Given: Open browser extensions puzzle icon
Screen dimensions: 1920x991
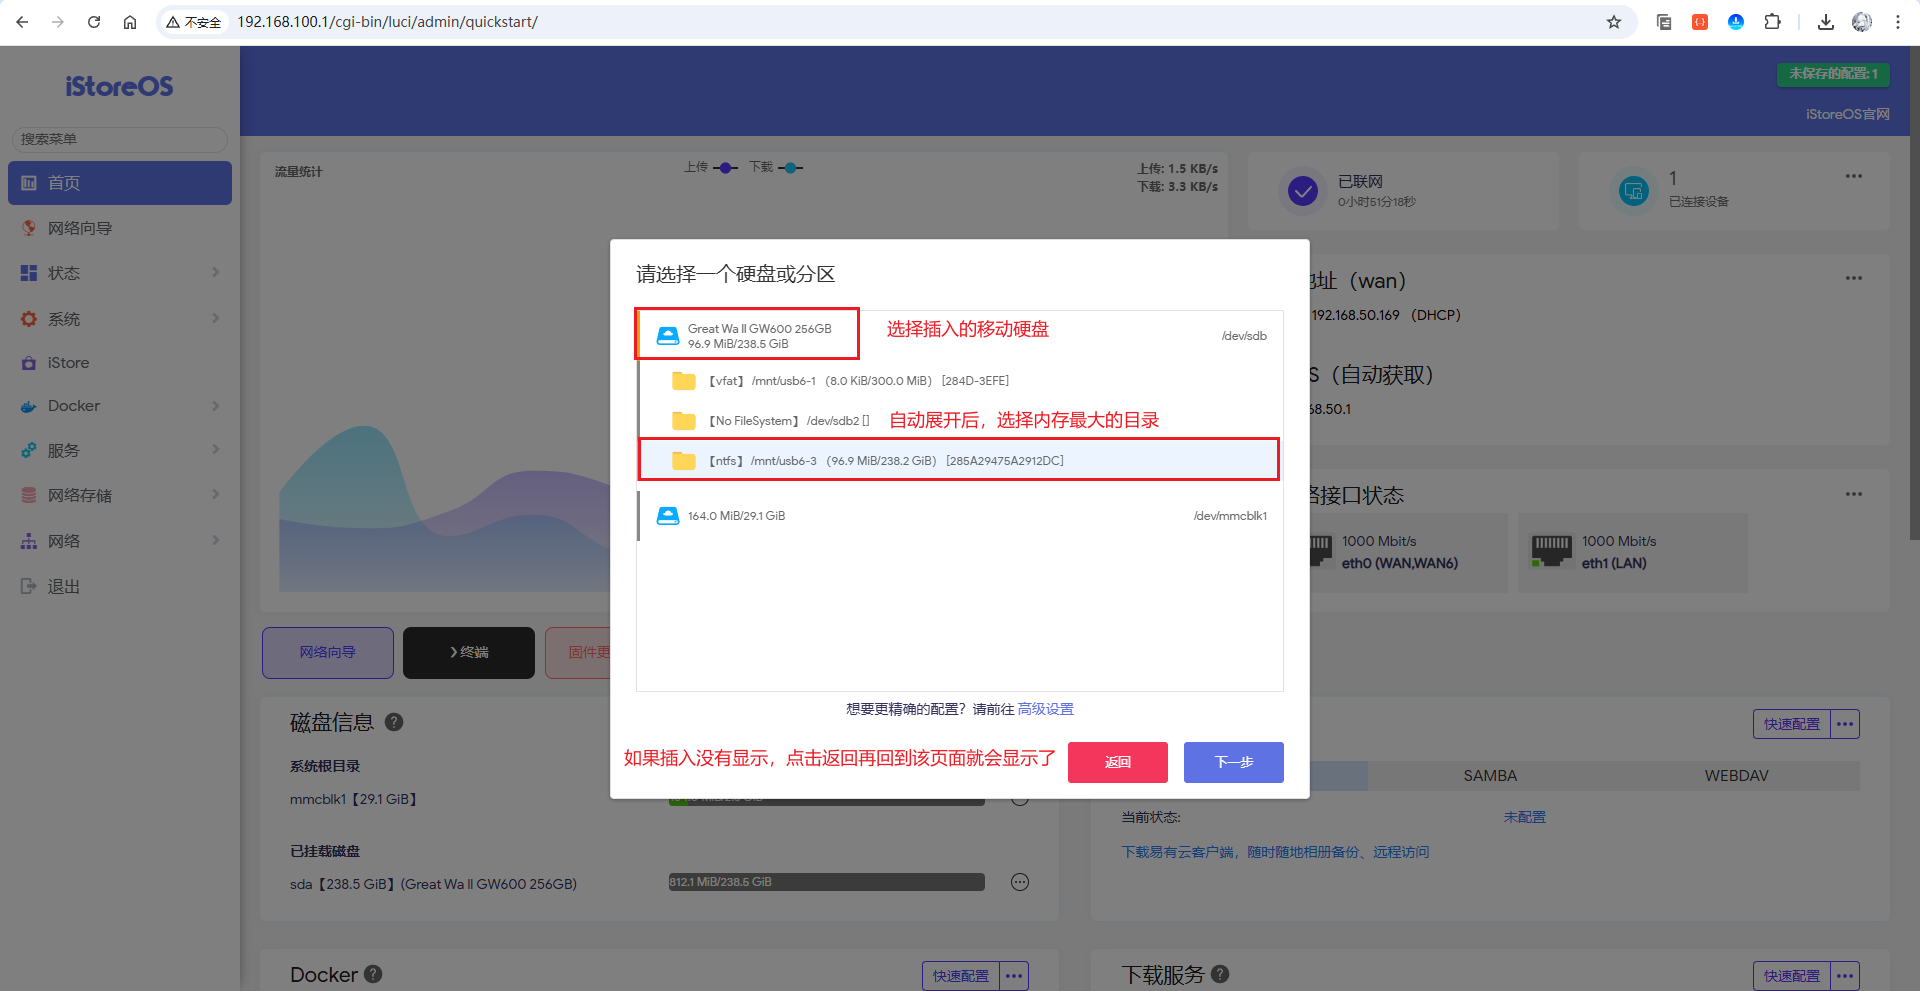Looking at the screenshot, I should [x=1772, y=22].
